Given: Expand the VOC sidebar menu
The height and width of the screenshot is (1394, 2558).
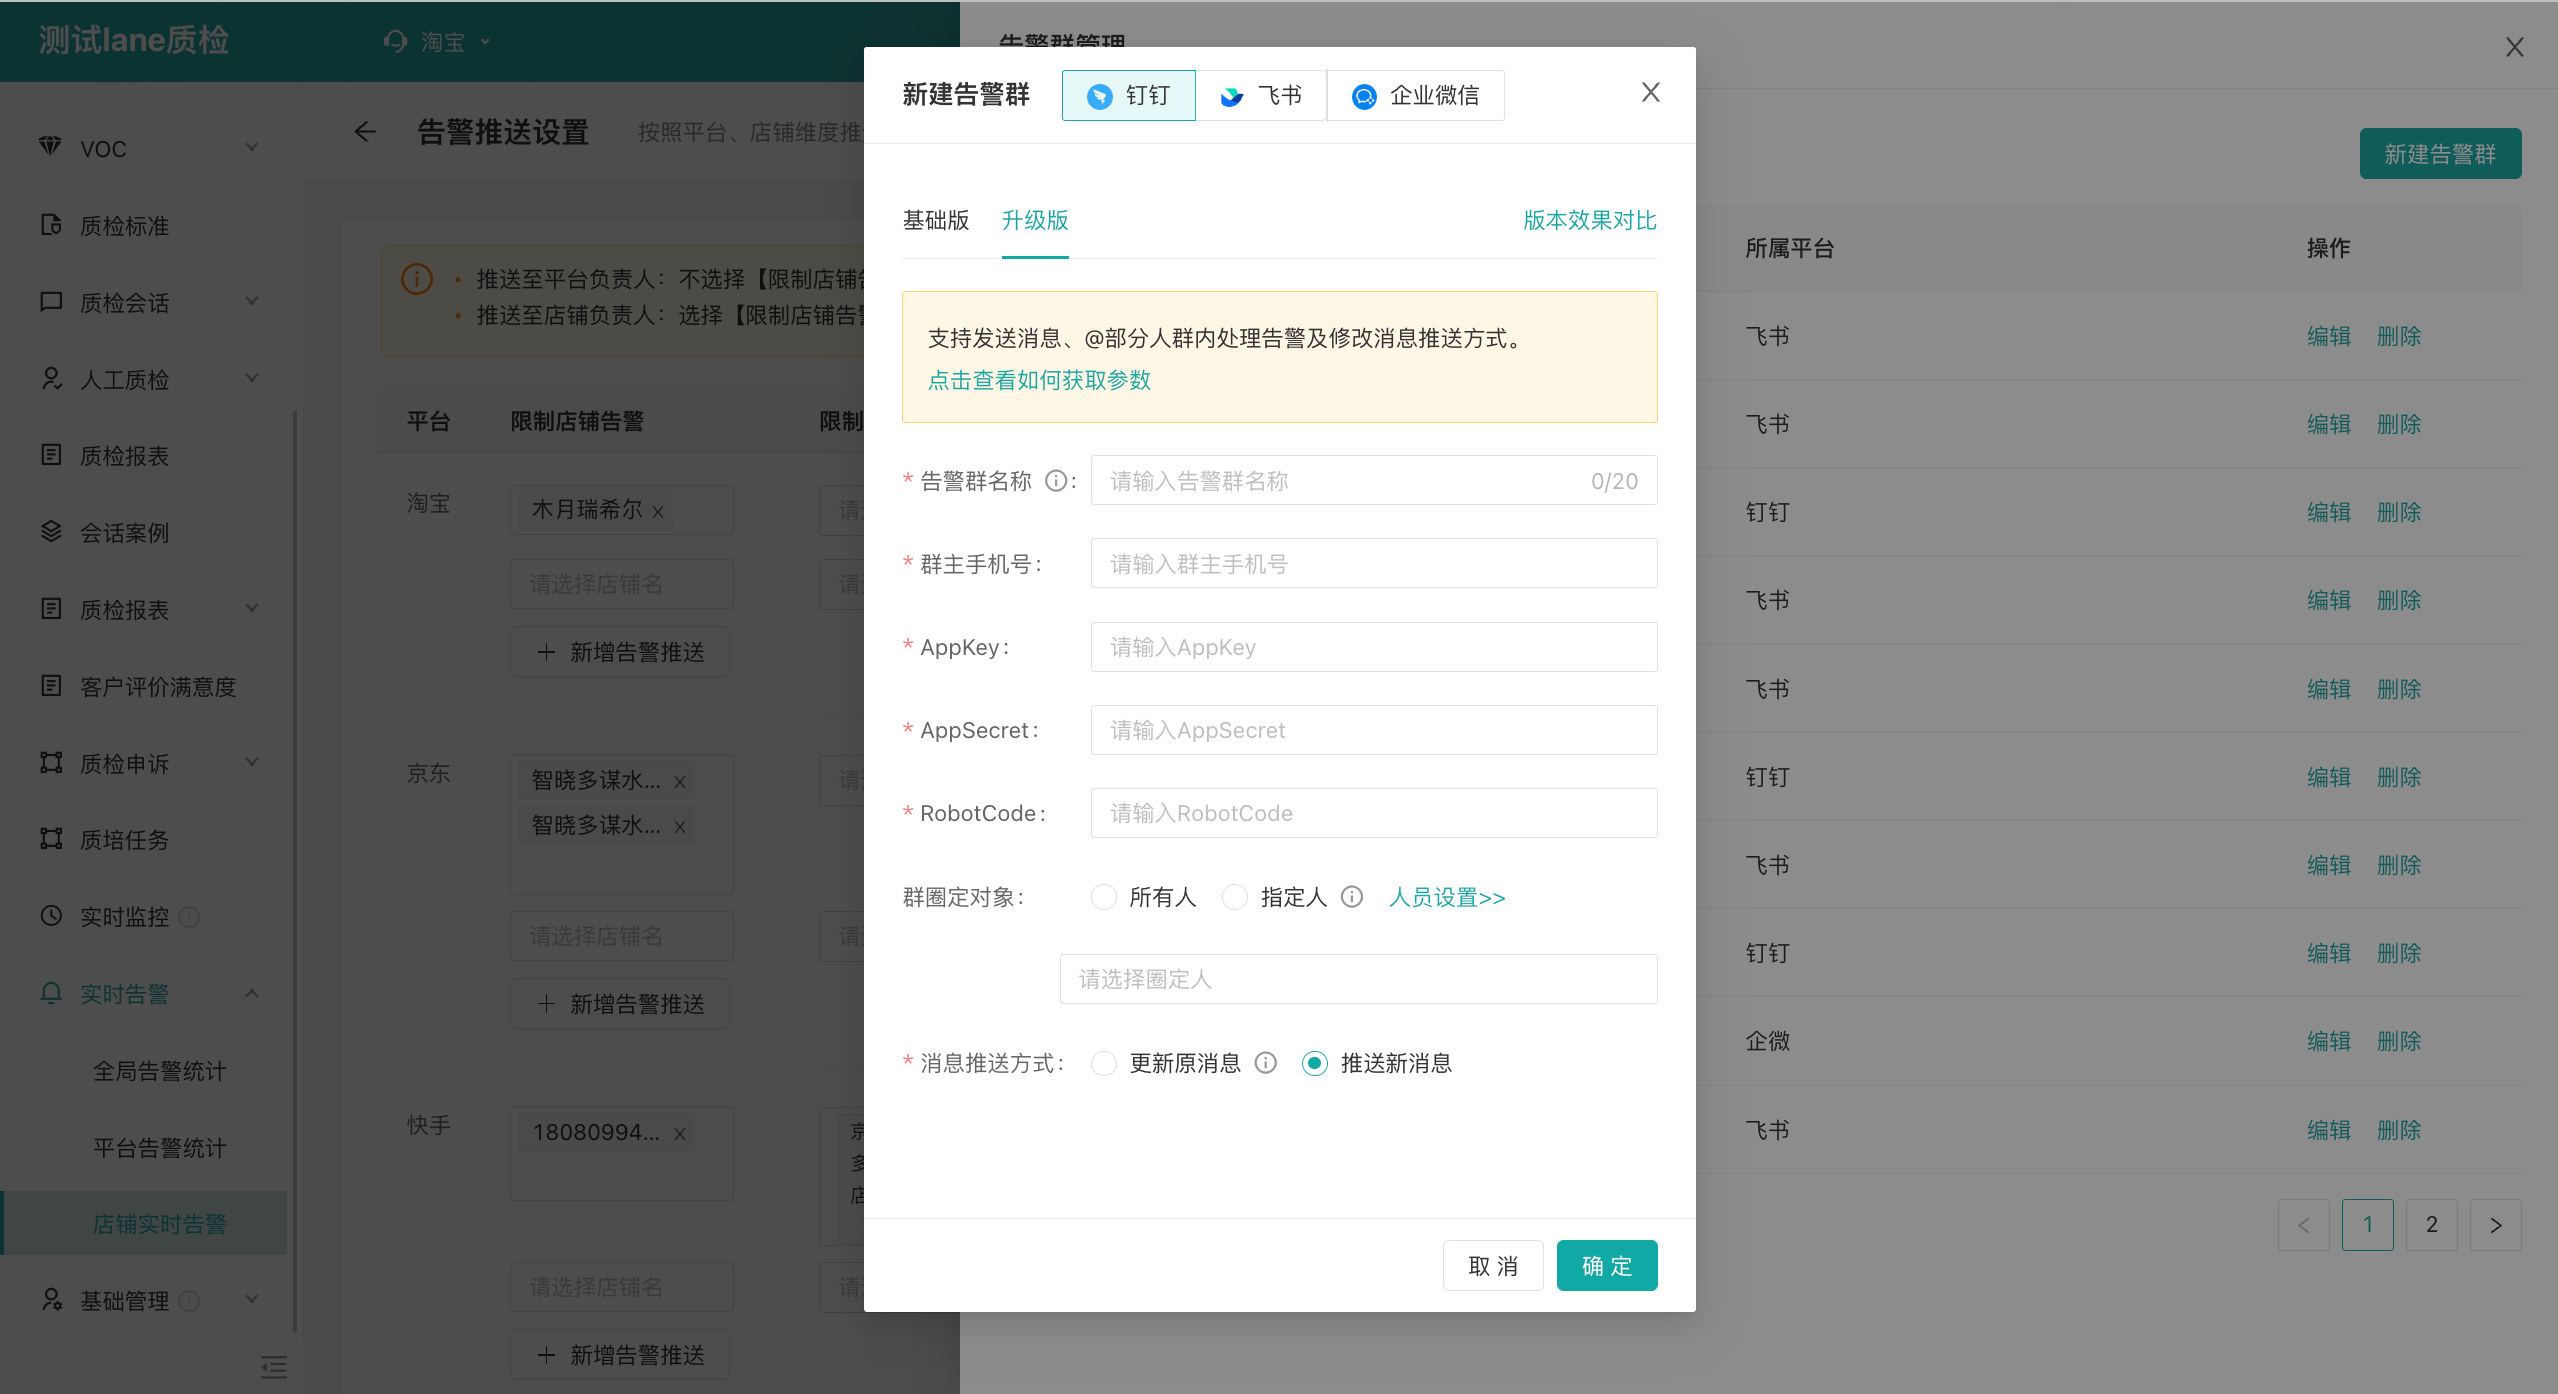Looking at the screenshot, I should [x=252, y=147].
